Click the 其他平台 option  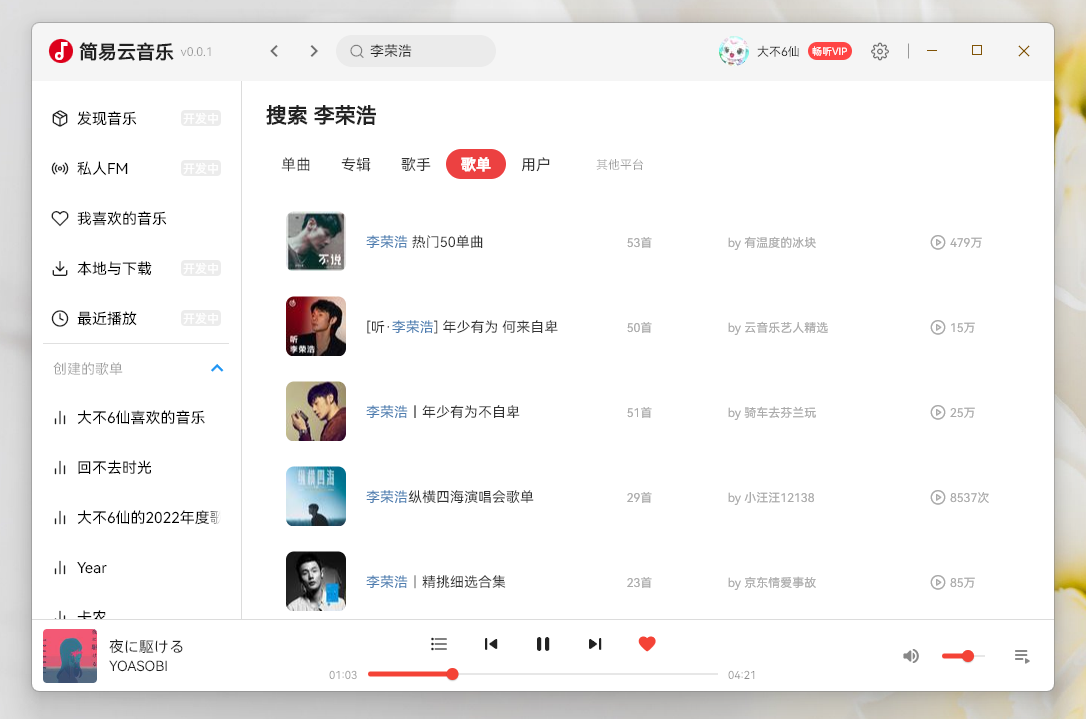coord(620,165)
